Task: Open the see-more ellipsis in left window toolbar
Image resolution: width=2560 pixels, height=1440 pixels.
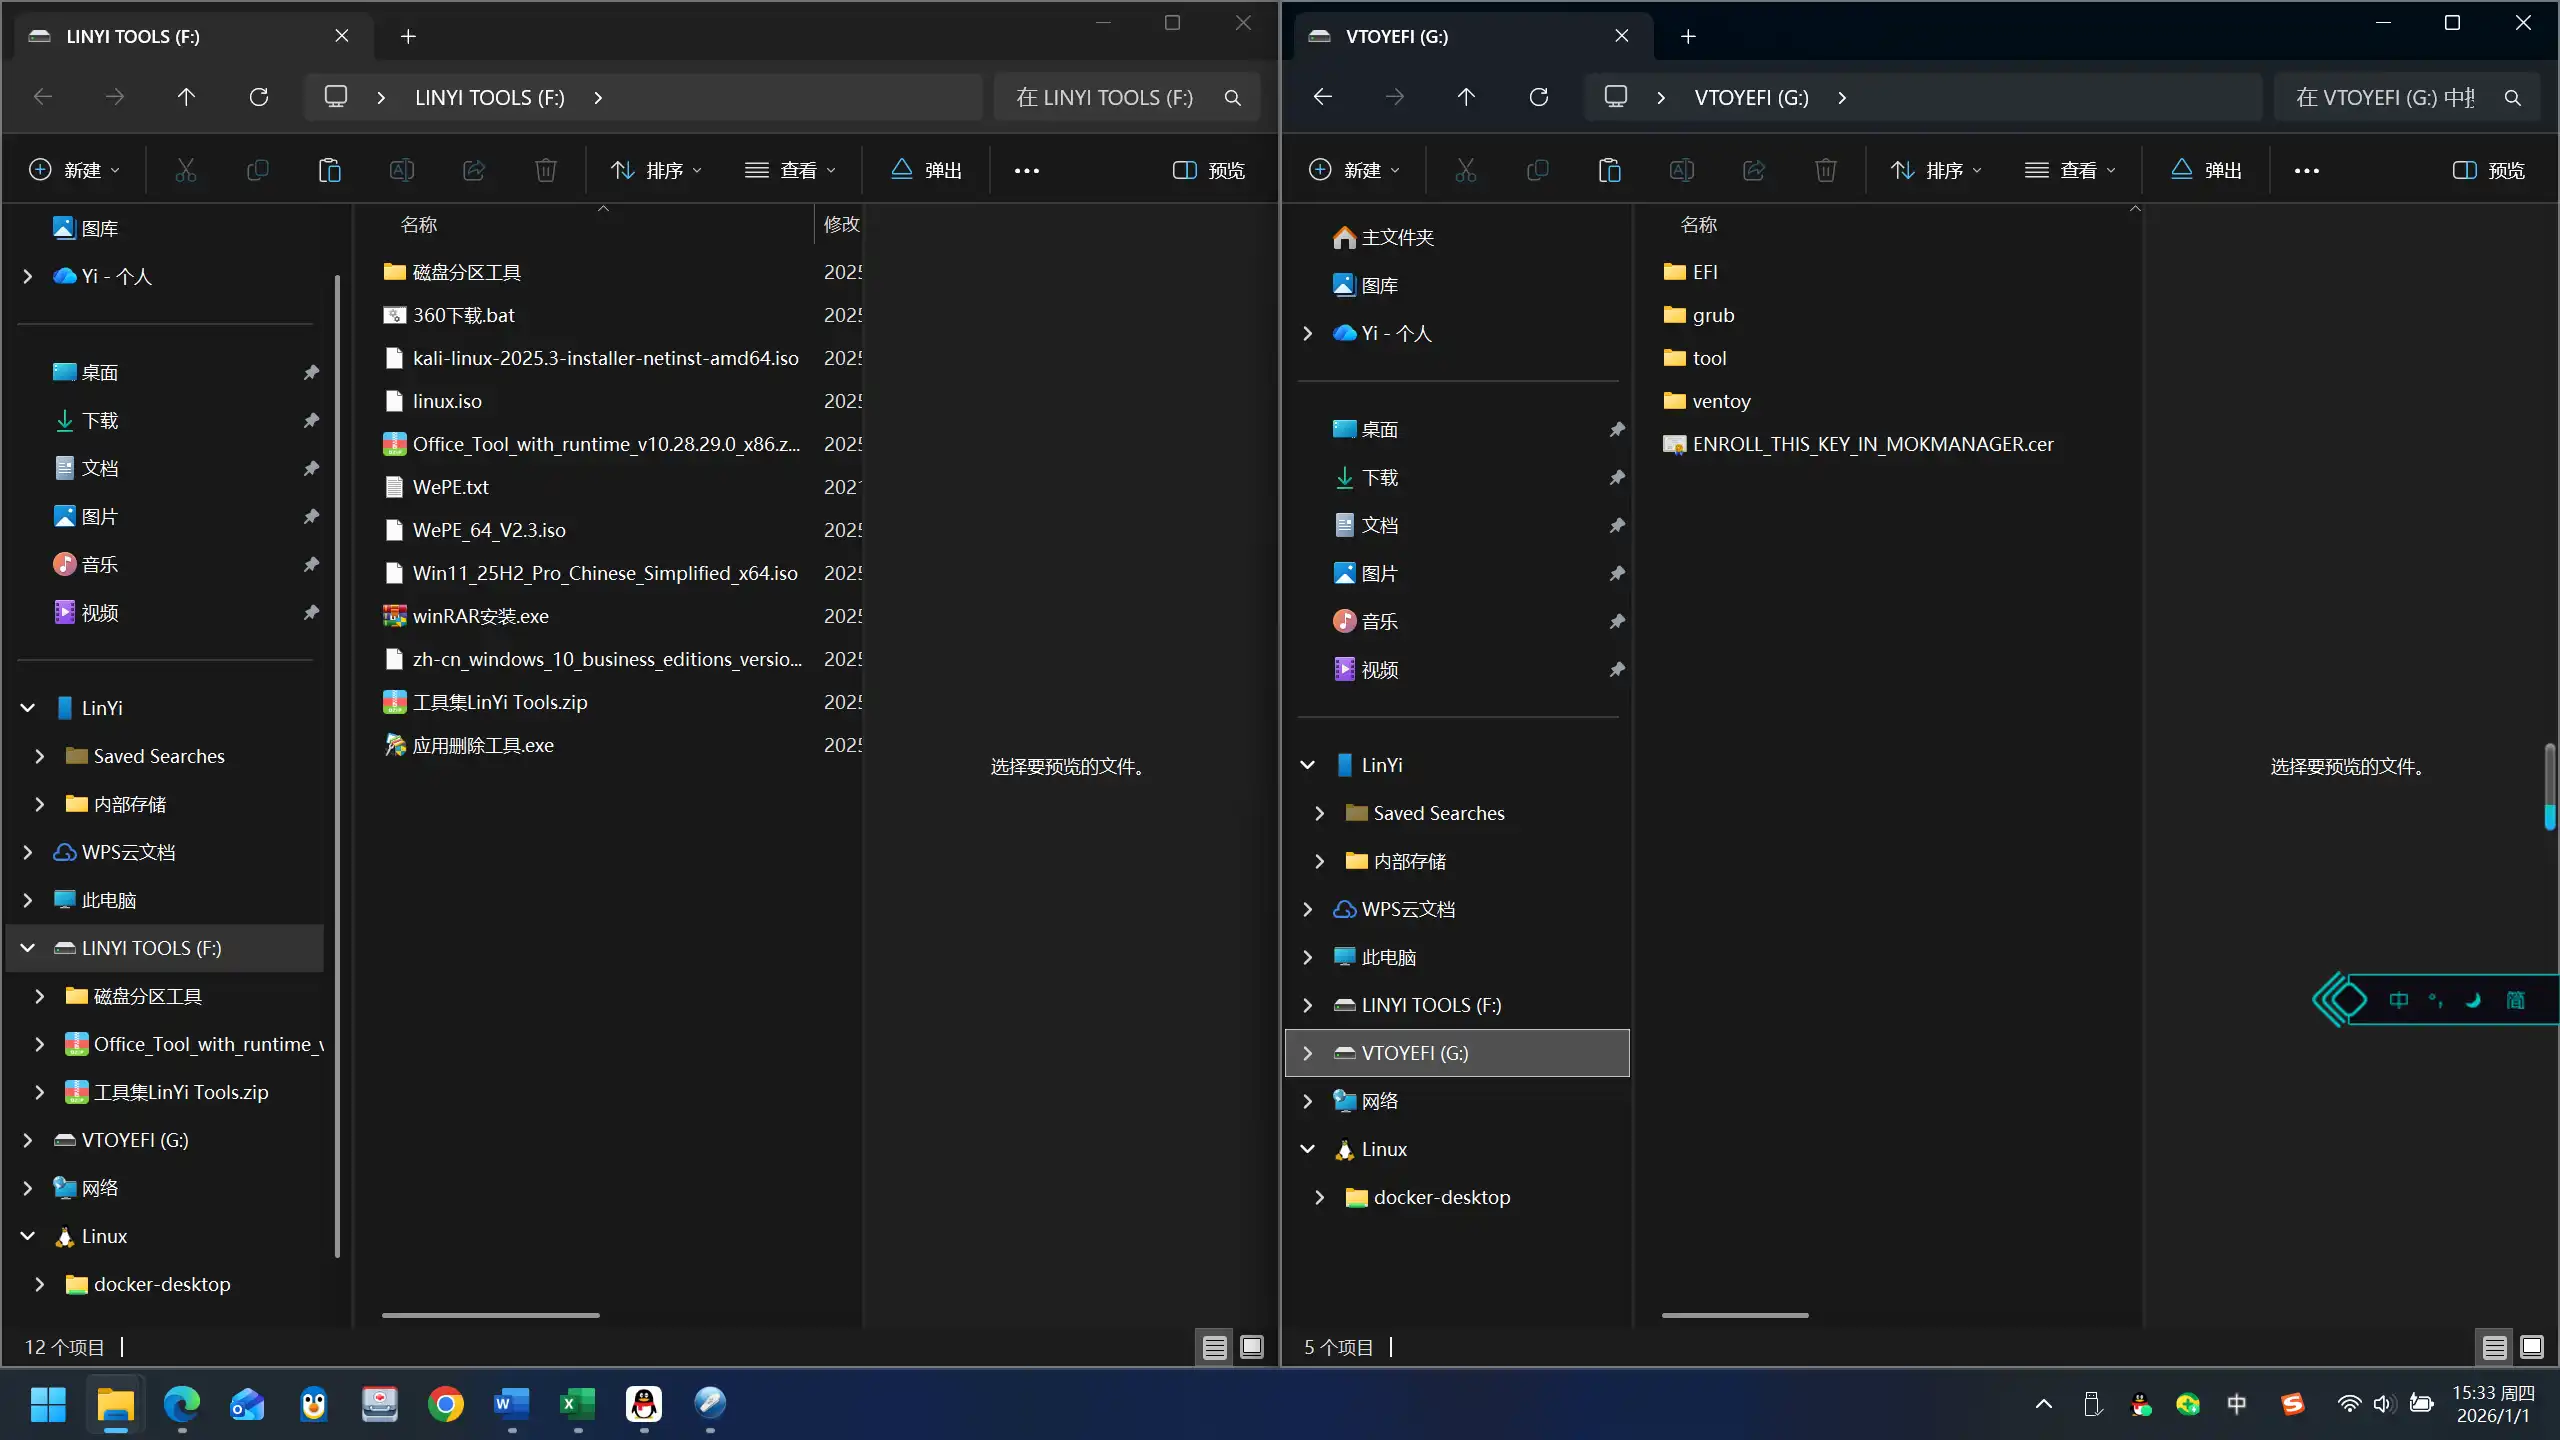Action: [x=1027, y=171]
